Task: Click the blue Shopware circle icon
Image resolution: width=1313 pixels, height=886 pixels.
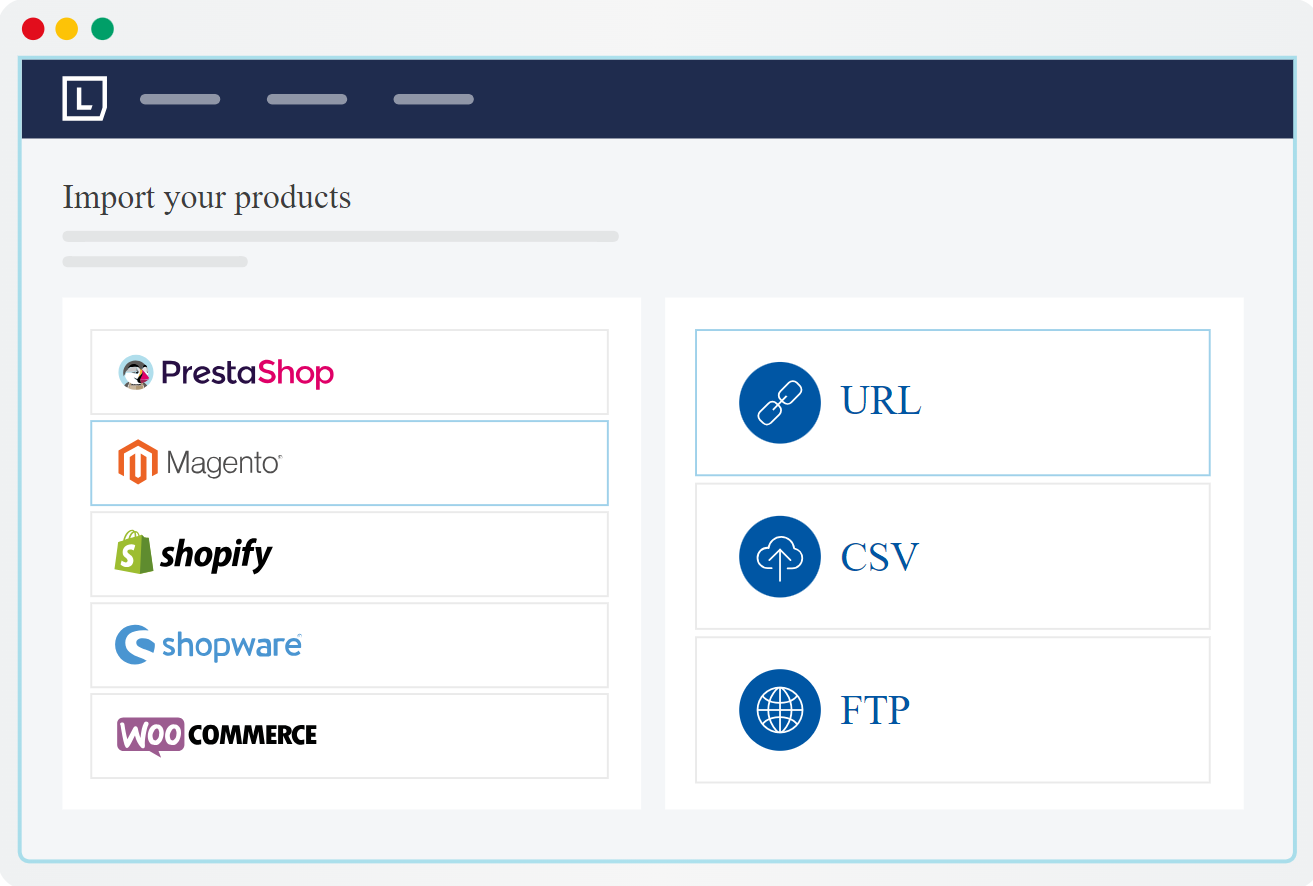Action: pos(135,645)
